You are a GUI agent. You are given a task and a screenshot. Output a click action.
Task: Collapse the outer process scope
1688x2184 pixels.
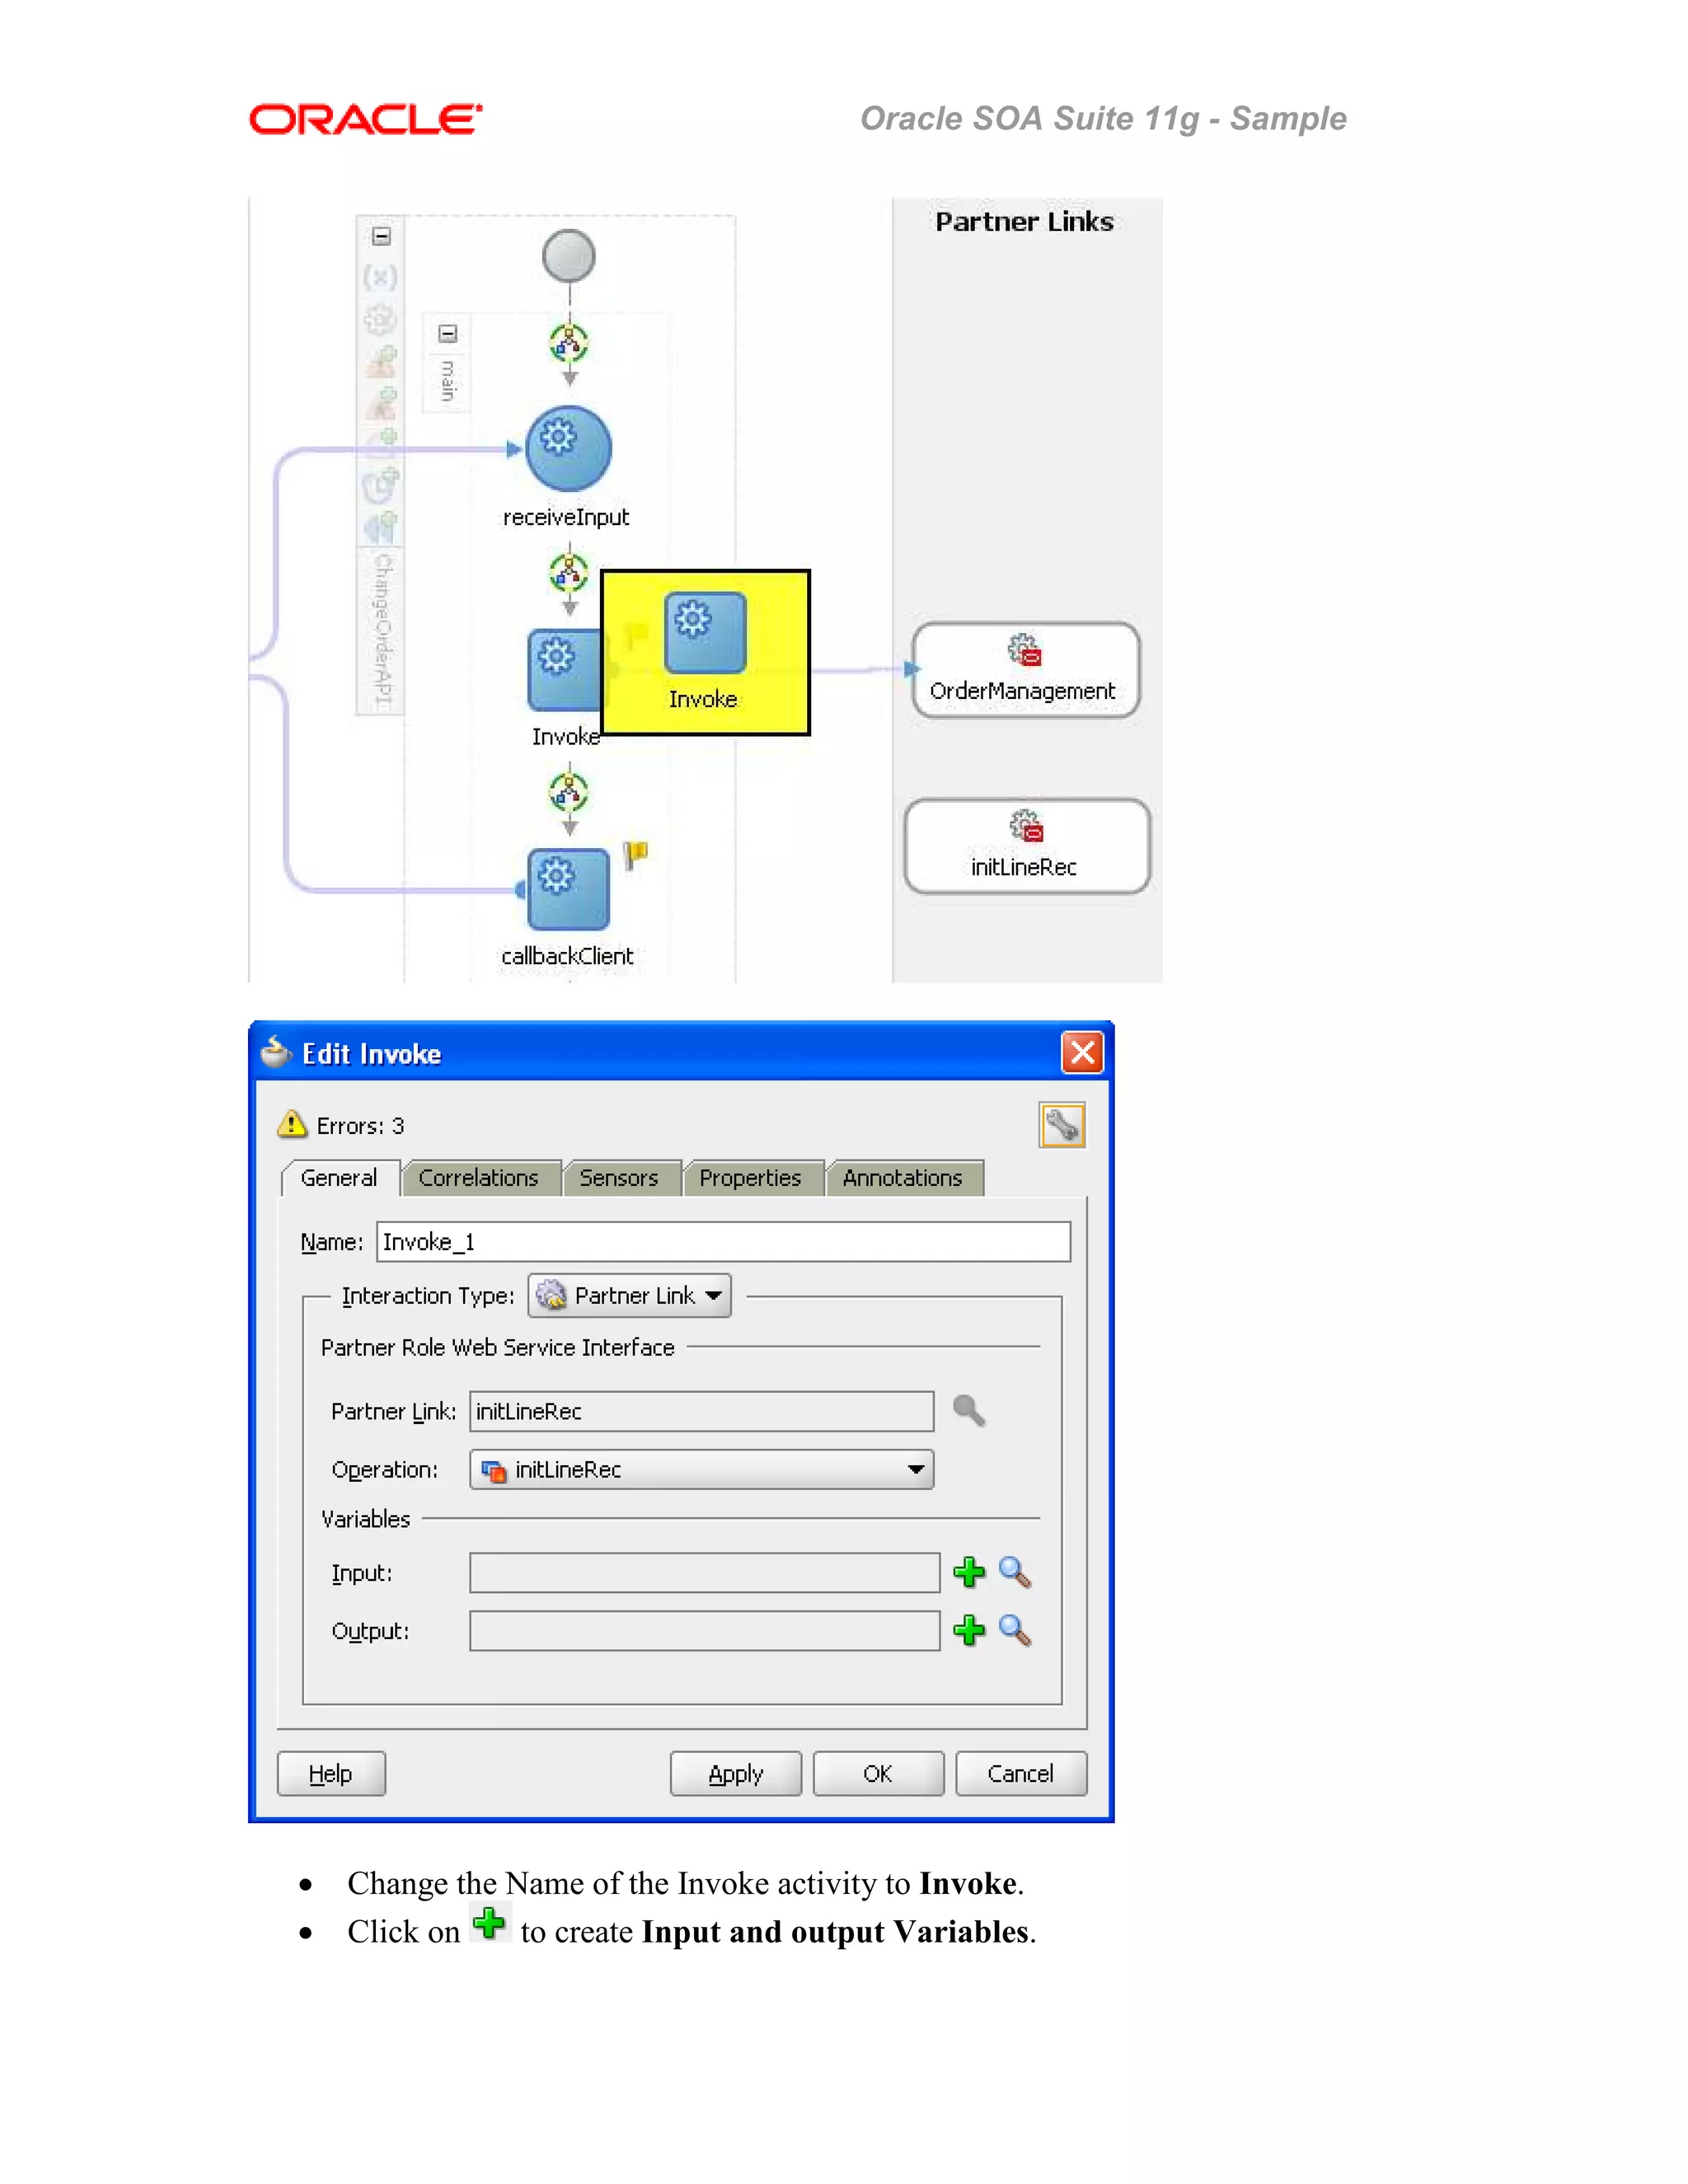pos(381,236)
